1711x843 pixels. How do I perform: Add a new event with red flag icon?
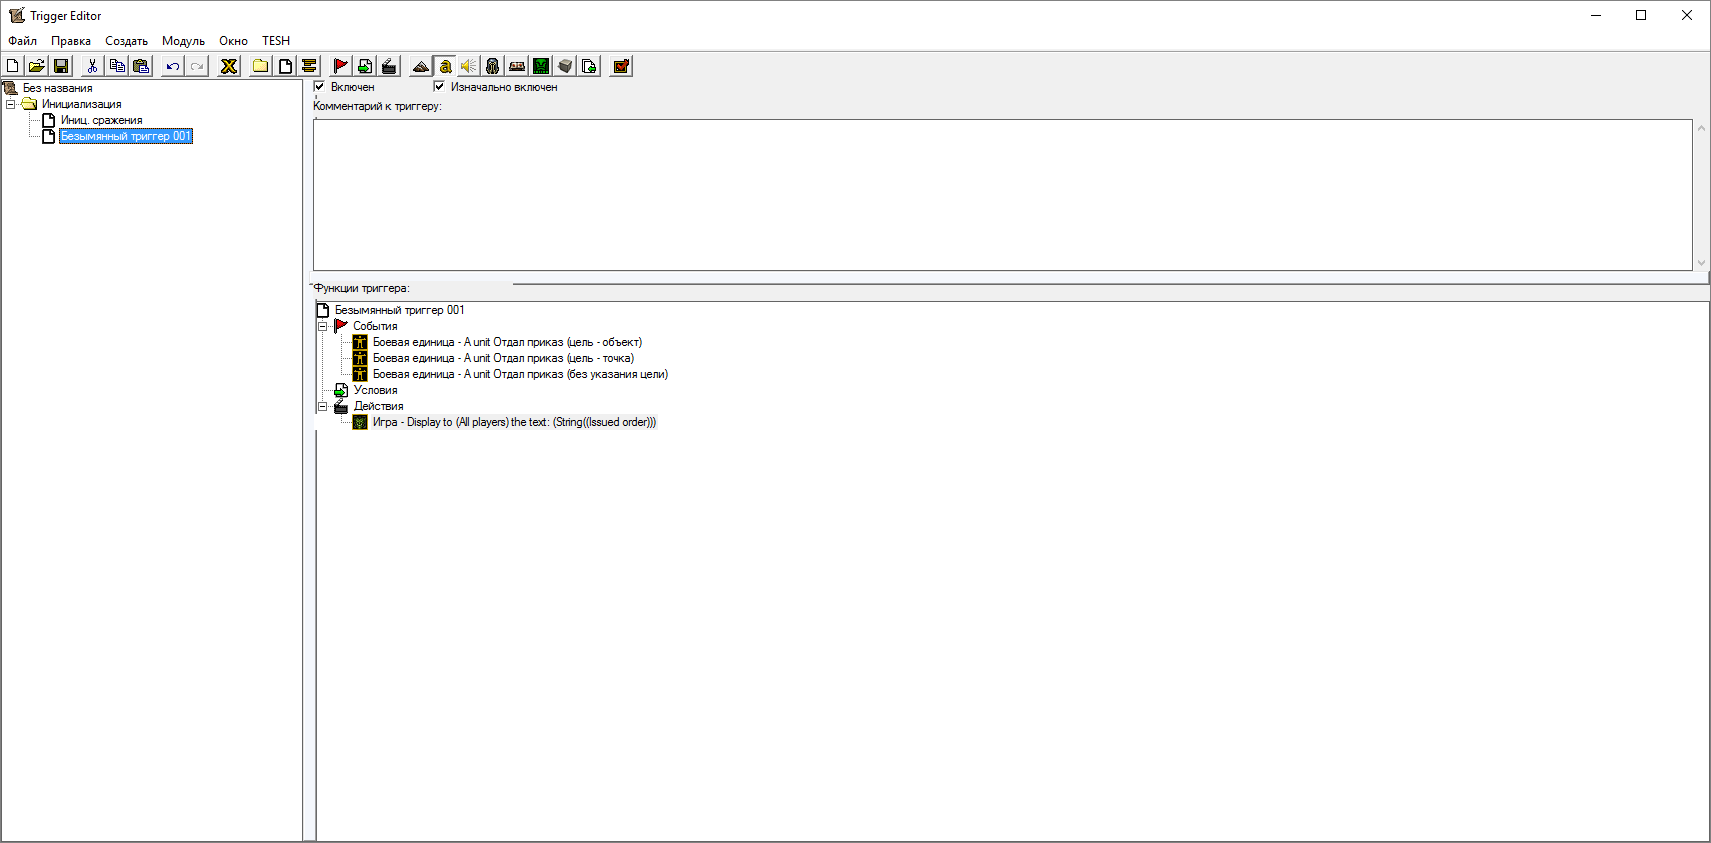(341, 66)
